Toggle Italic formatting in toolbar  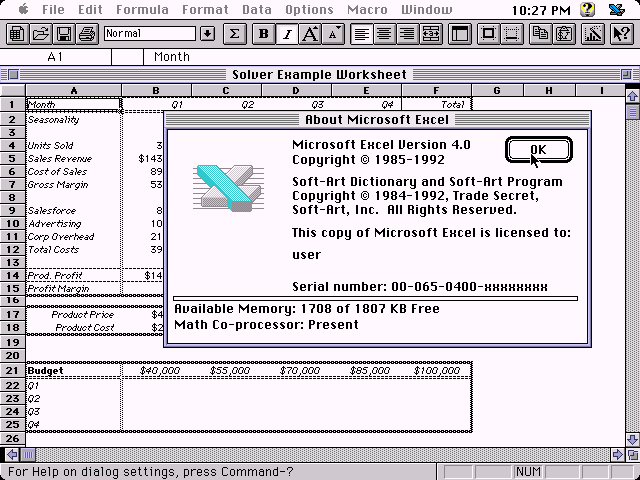coord(287,34)
